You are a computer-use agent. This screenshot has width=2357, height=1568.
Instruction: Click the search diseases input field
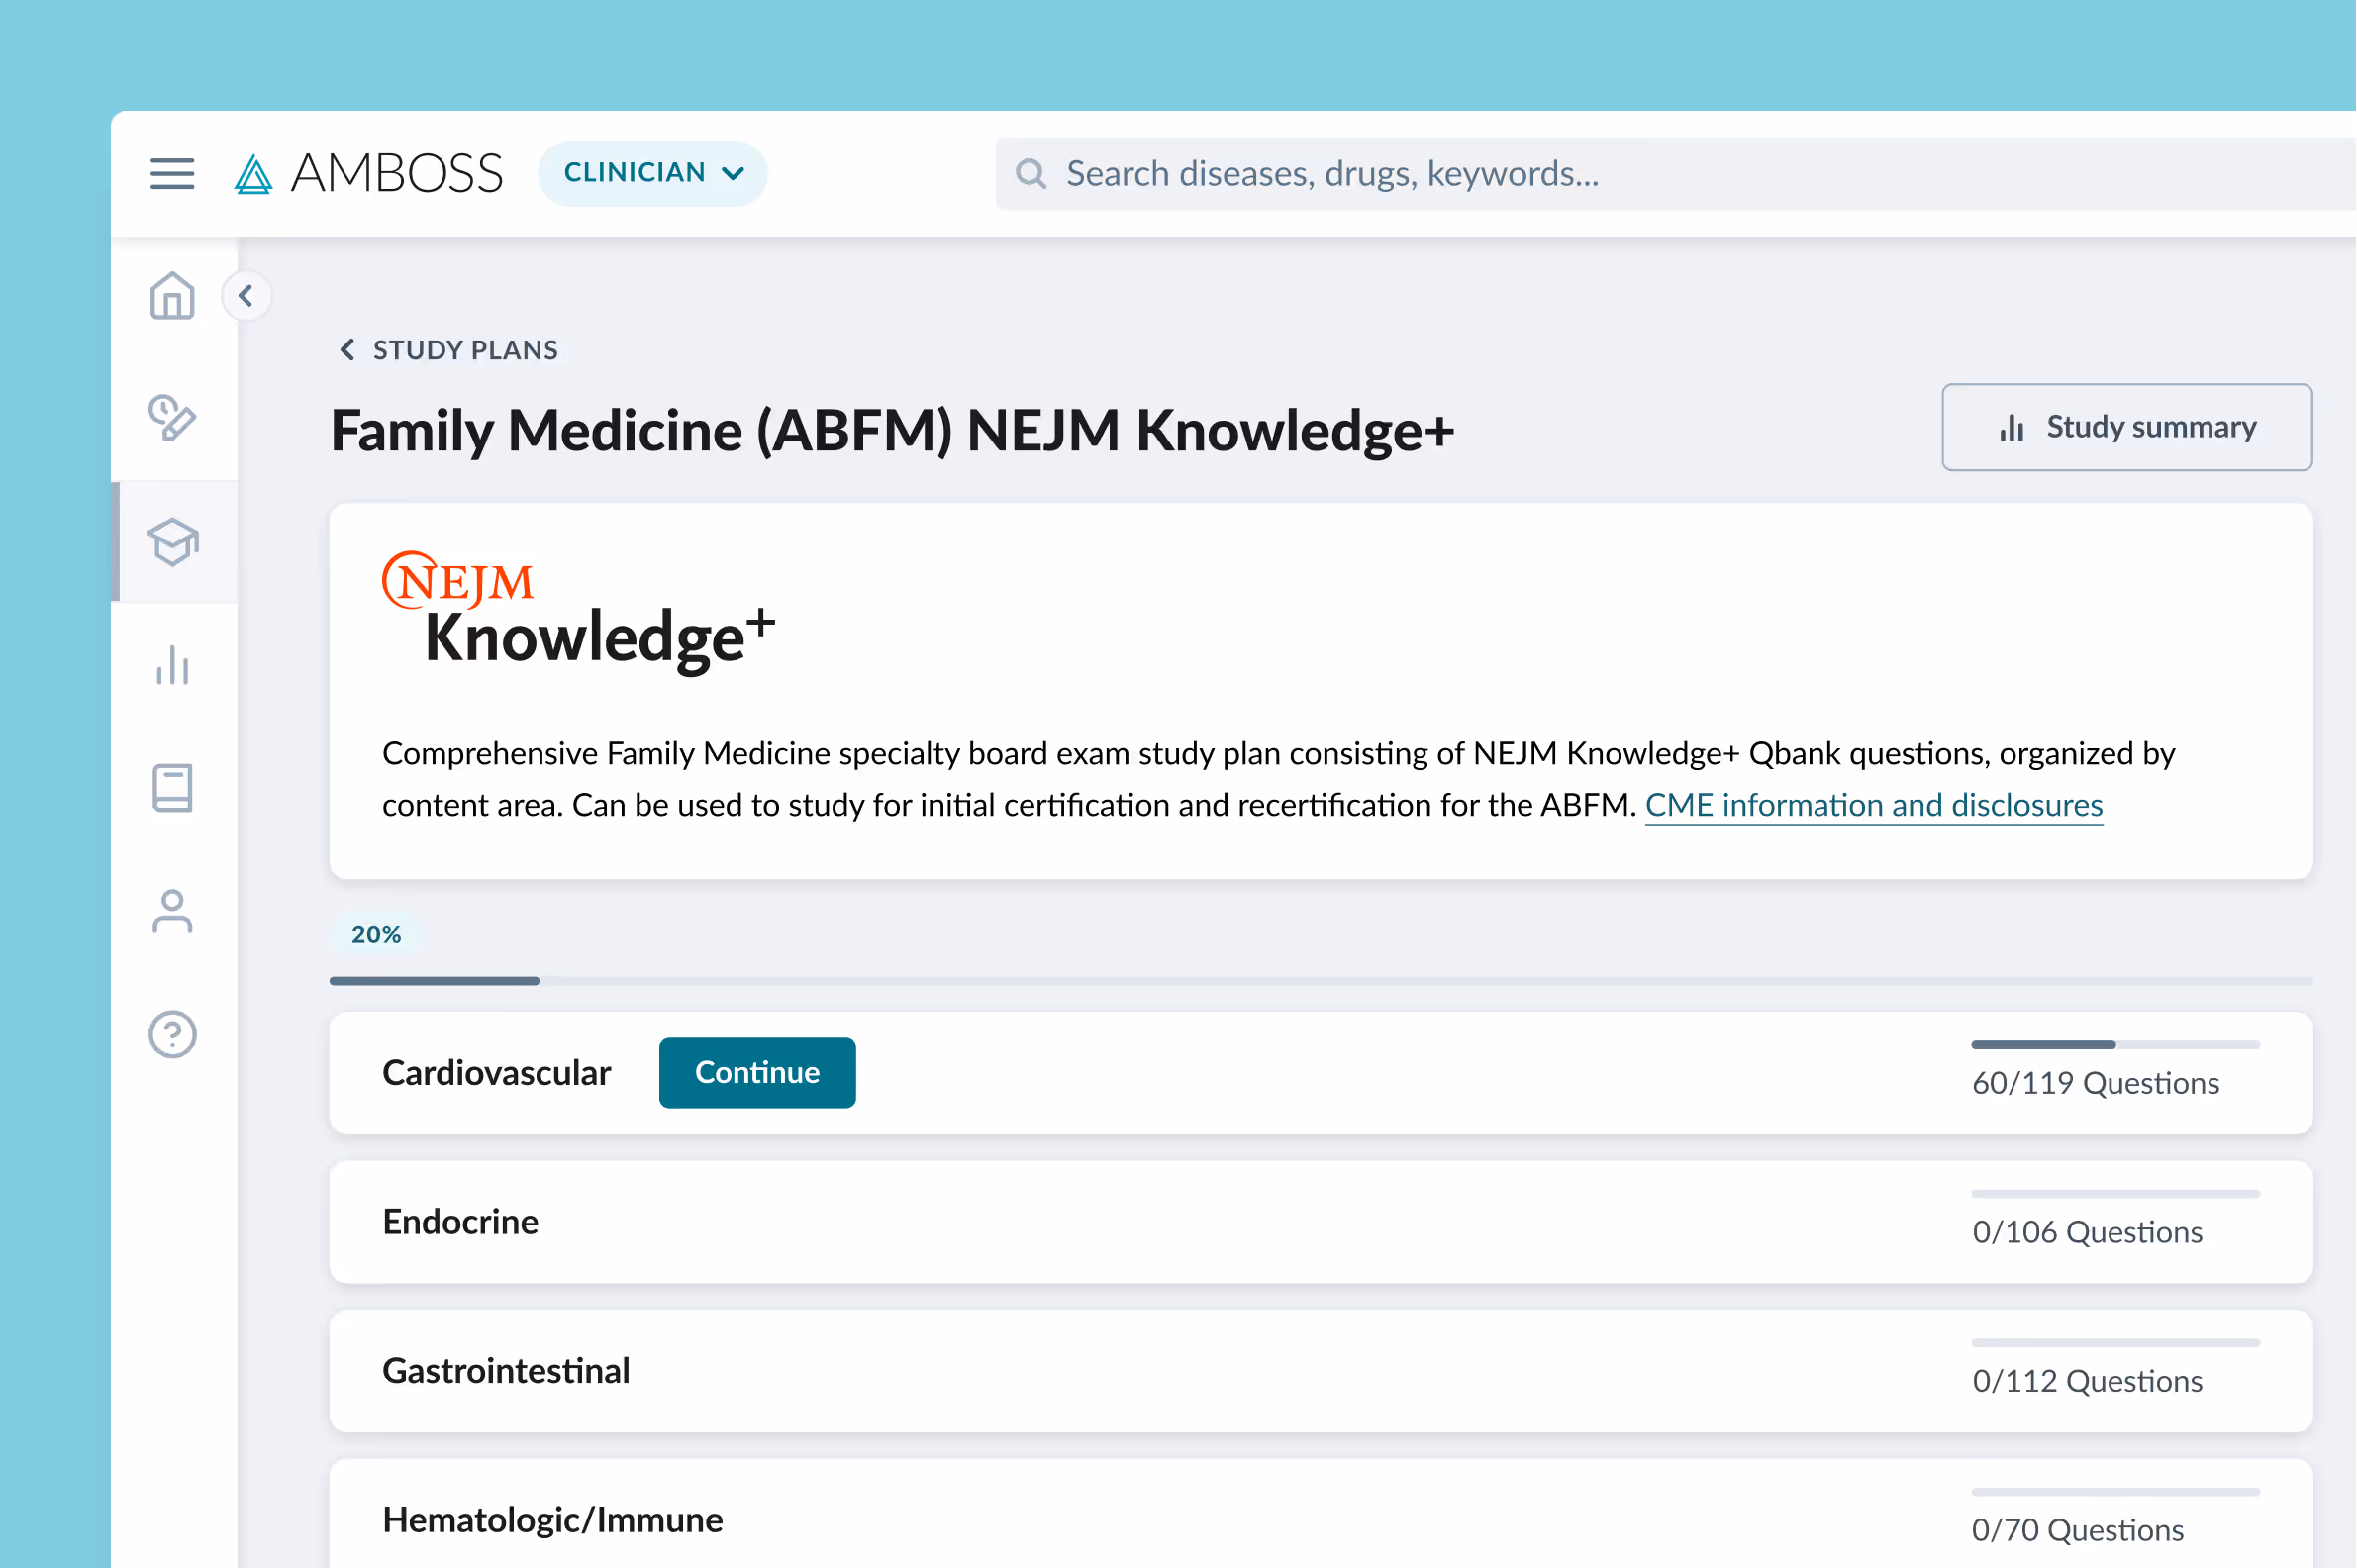pos(1675,174)
